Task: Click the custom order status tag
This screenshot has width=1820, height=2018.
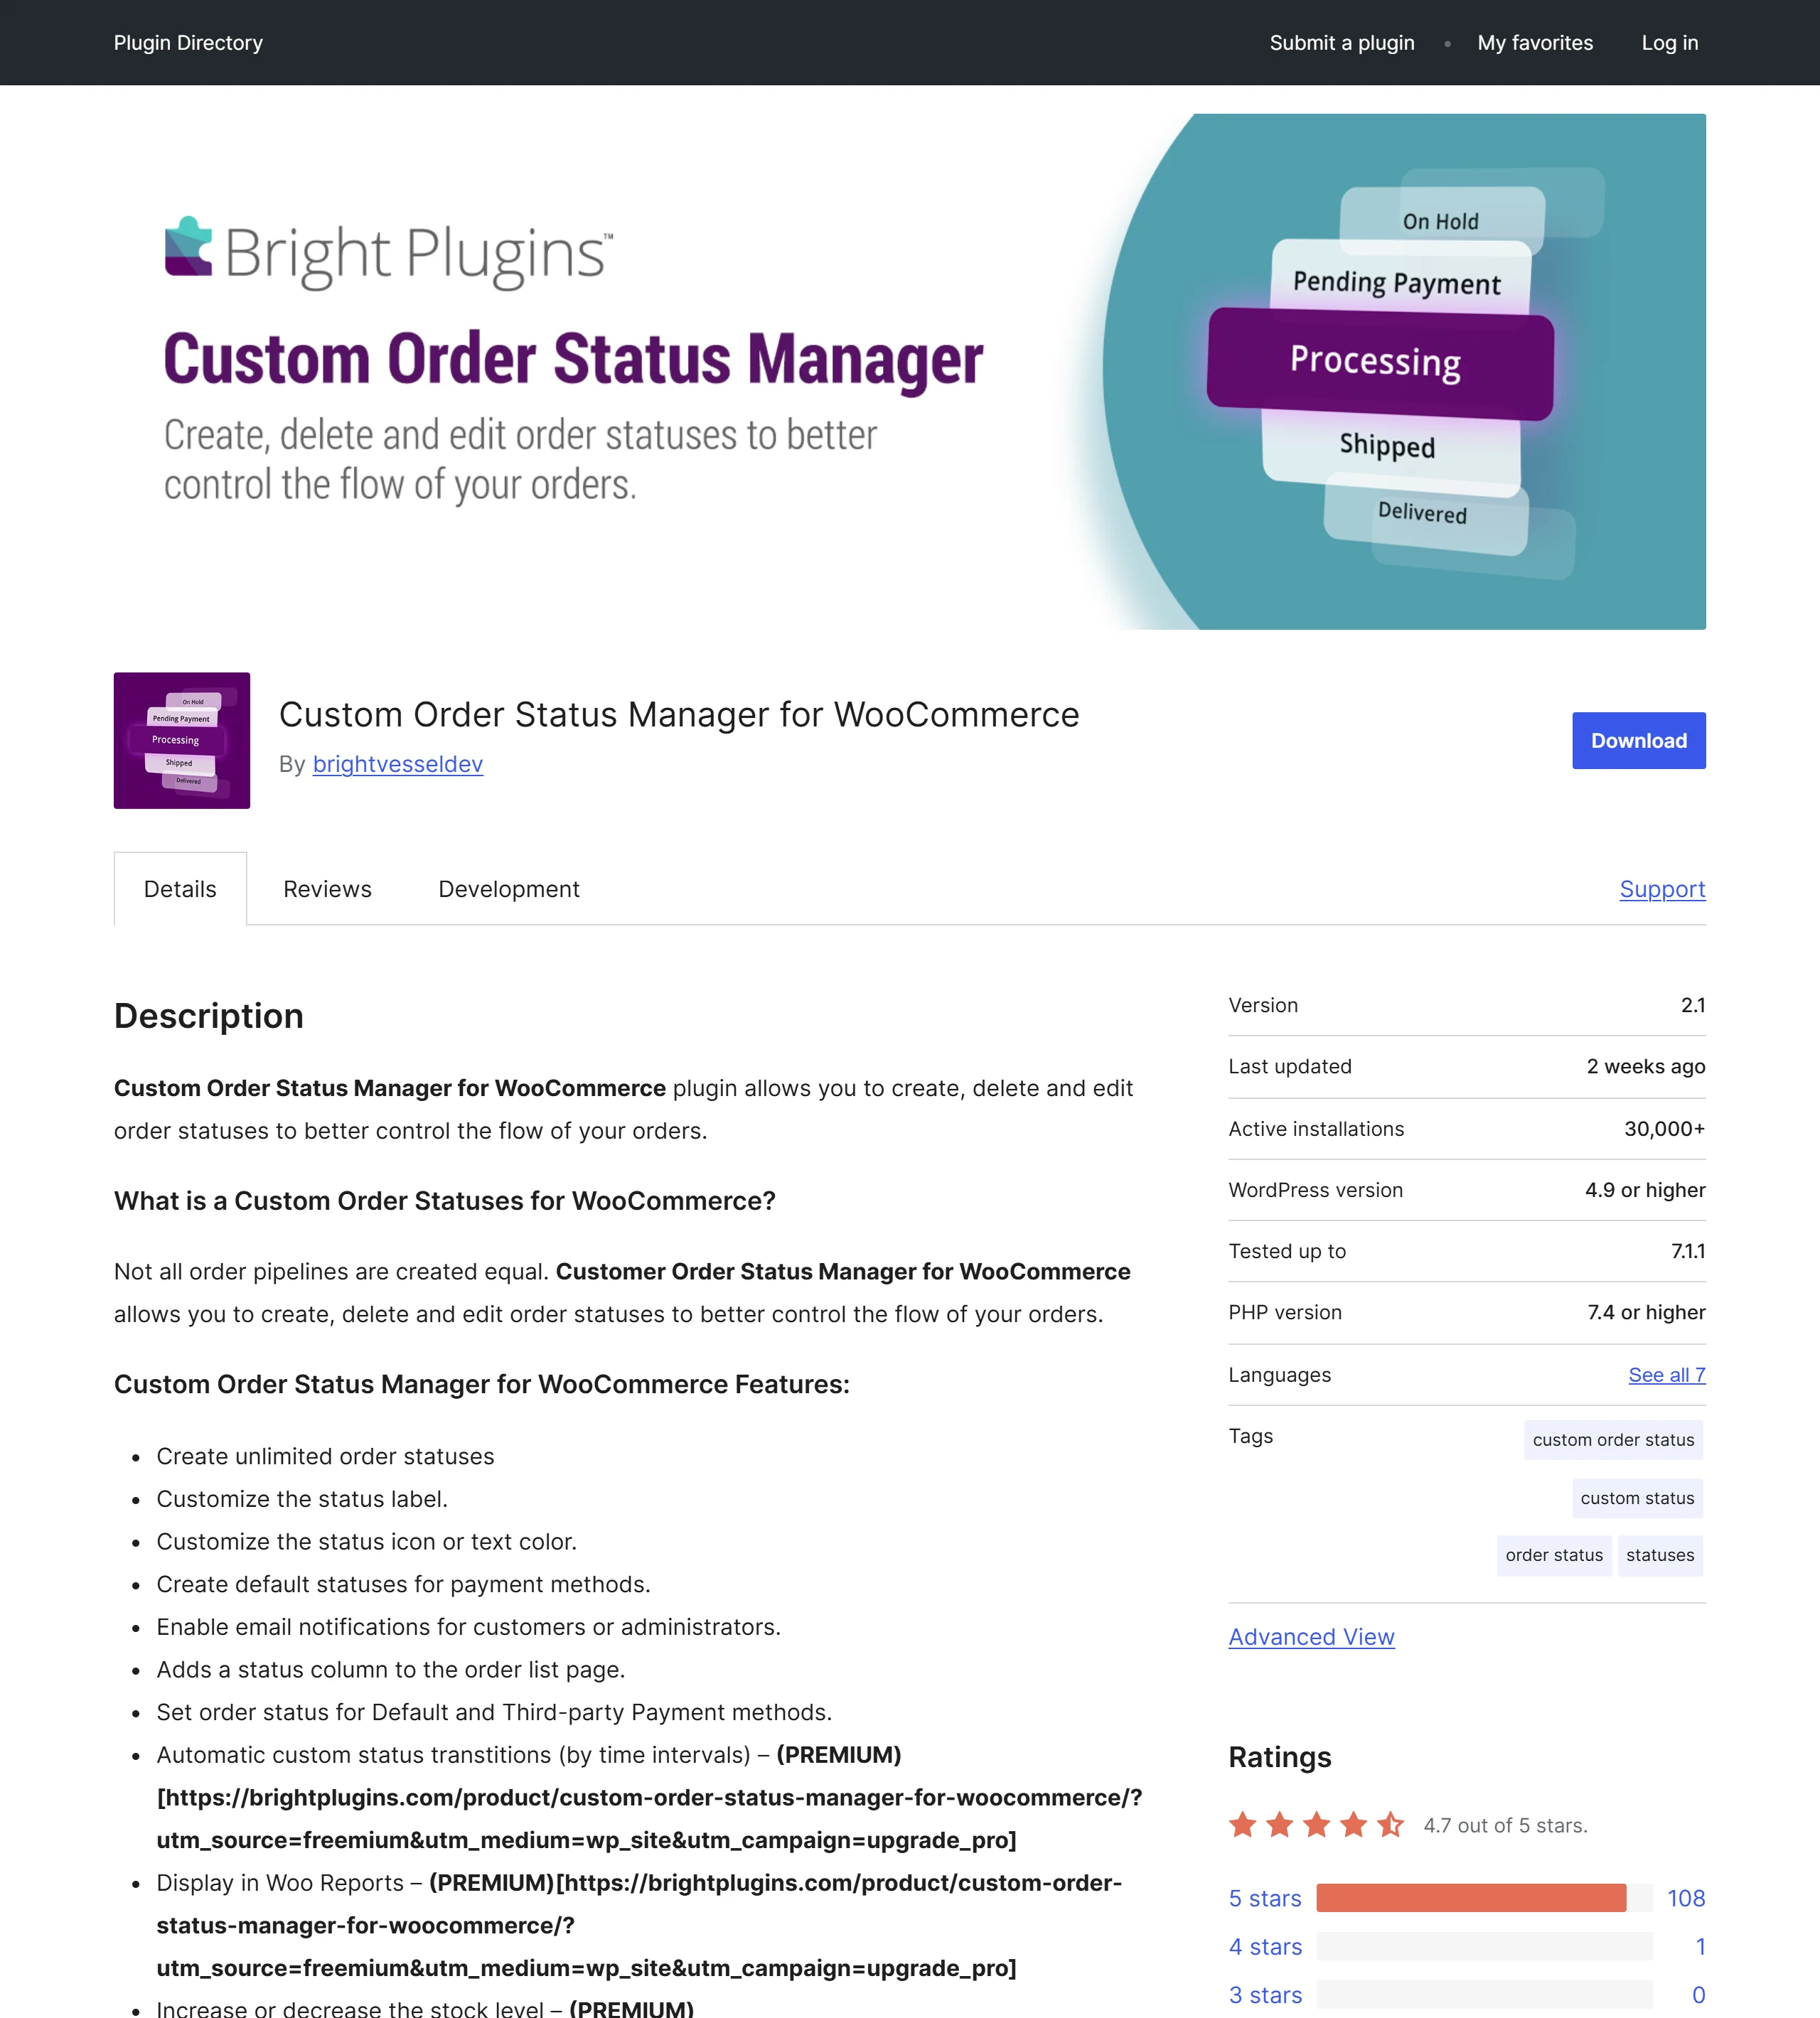Action: click(1613, 1440)
